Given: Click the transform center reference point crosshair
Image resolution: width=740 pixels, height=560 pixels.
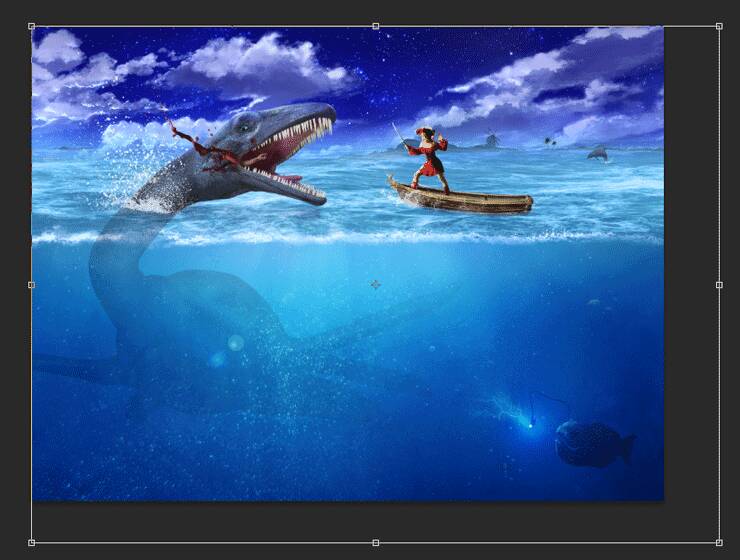Looking at the screenshot, I should [376, 285].
